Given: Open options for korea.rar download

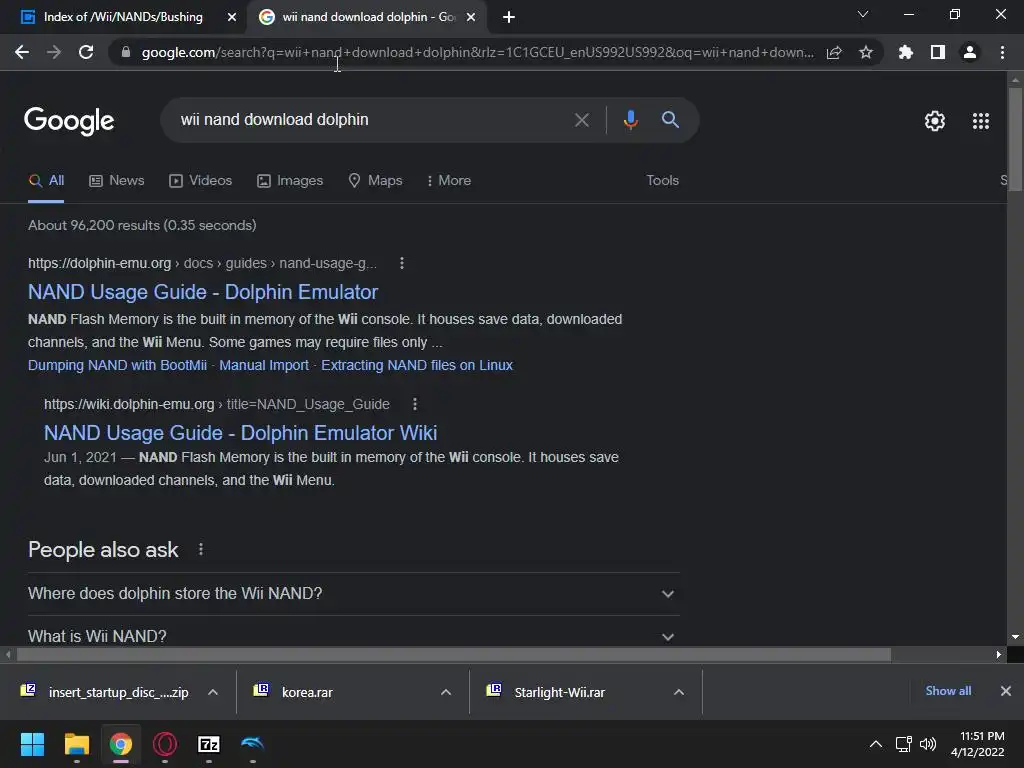Looking at the screenshot, I should coord(446,692).
